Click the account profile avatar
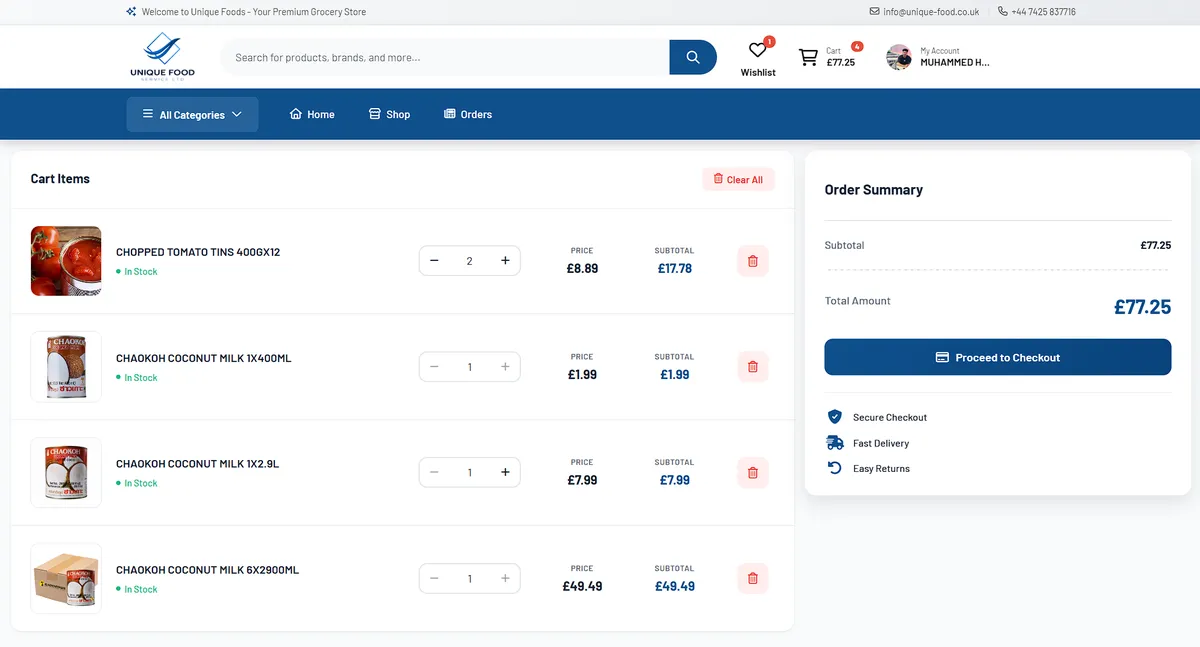 [x=899, y=57]
